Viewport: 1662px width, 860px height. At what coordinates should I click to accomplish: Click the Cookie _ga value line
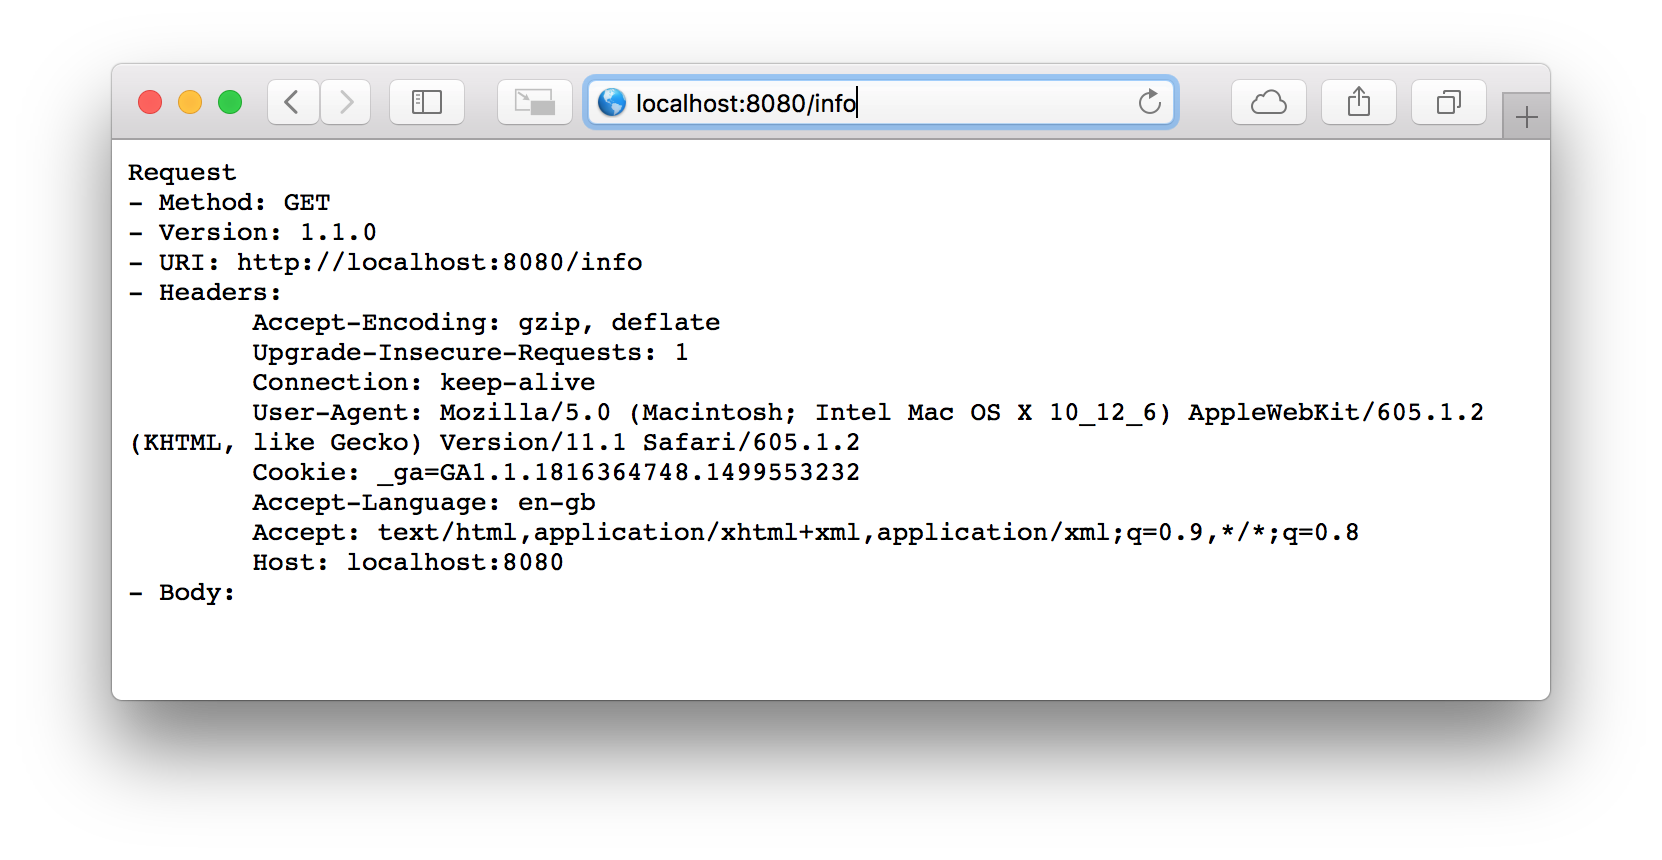[x=556, y=473]
